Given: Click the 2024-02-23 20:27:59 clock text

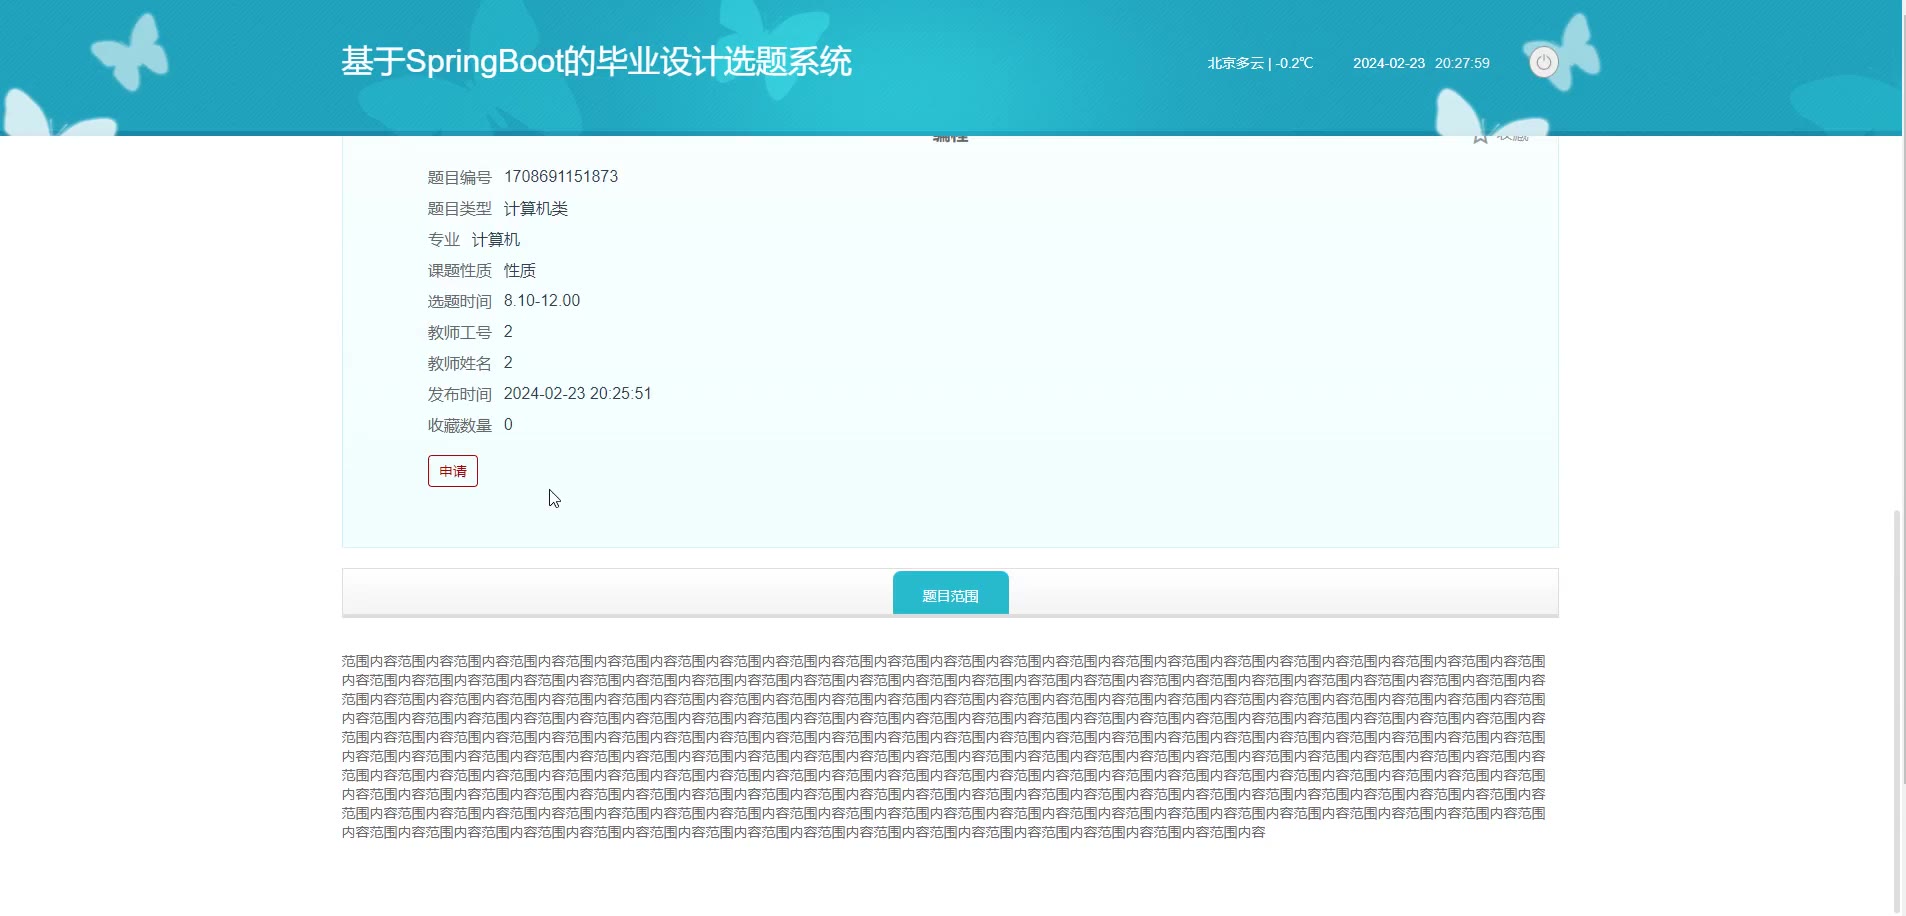Looking at the screenshot, I should [x=1421, y=63].
